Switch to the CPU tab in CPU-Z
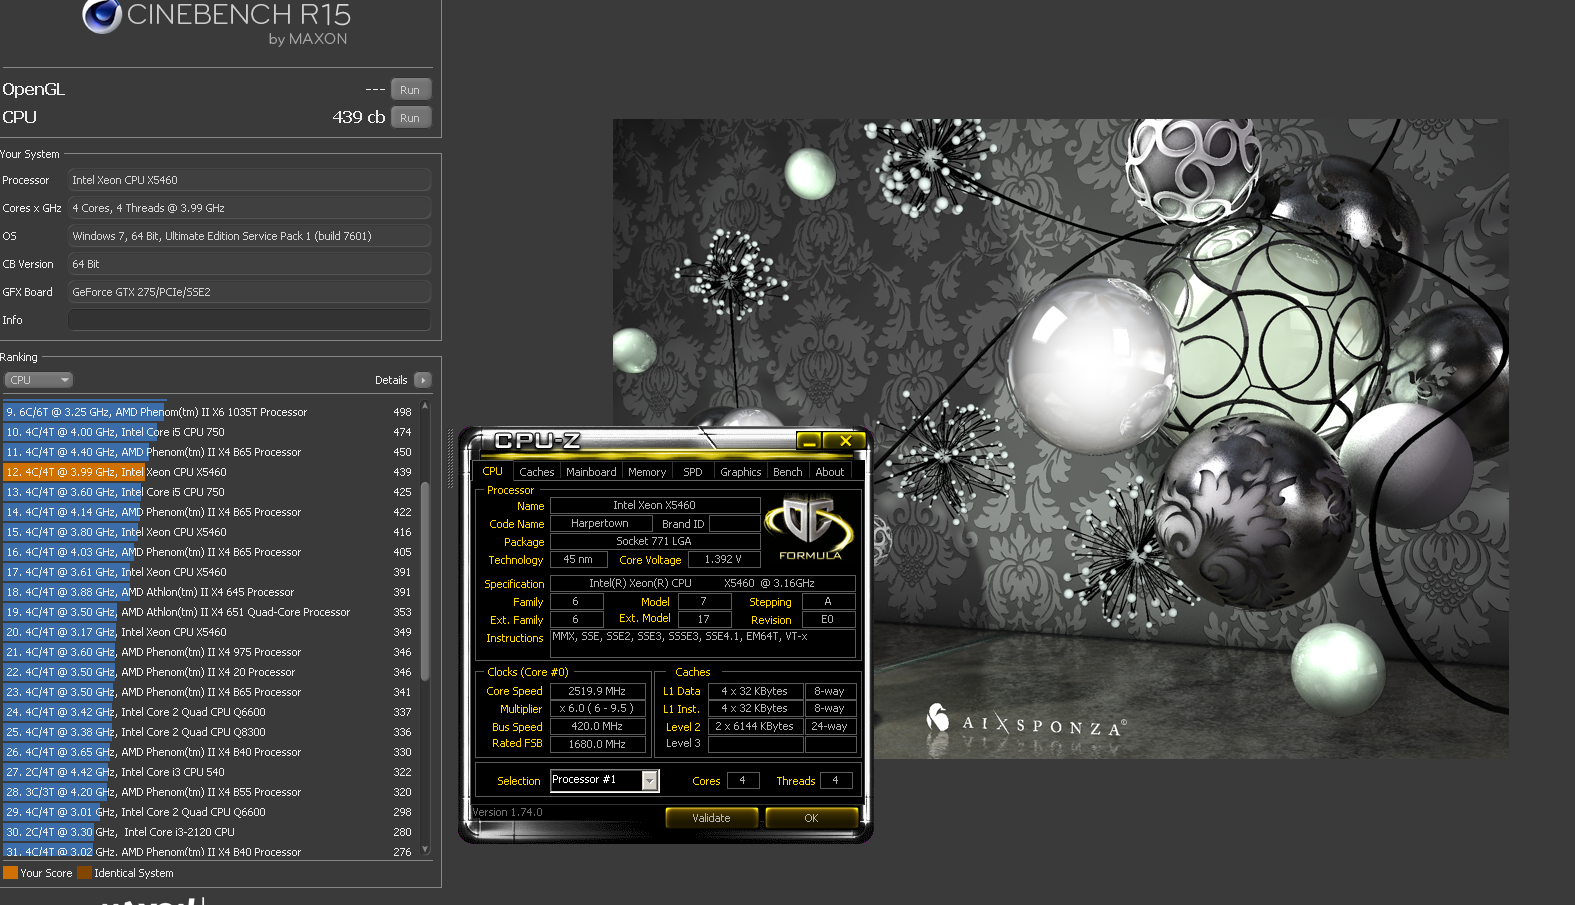The width and height of the screenshot is (1575, 905). pyautogui.click(x=493, y=471)
